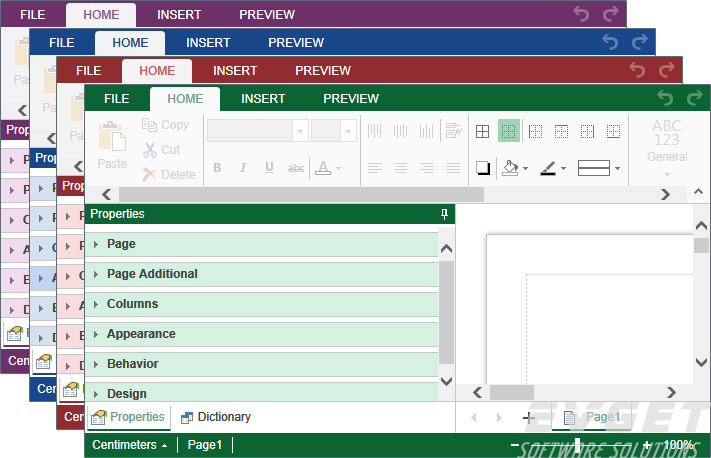Image resolution: width=711 pixels, height=458 pixels.
Task: Open border color dropdown arrow
Action: click(563, 168)
